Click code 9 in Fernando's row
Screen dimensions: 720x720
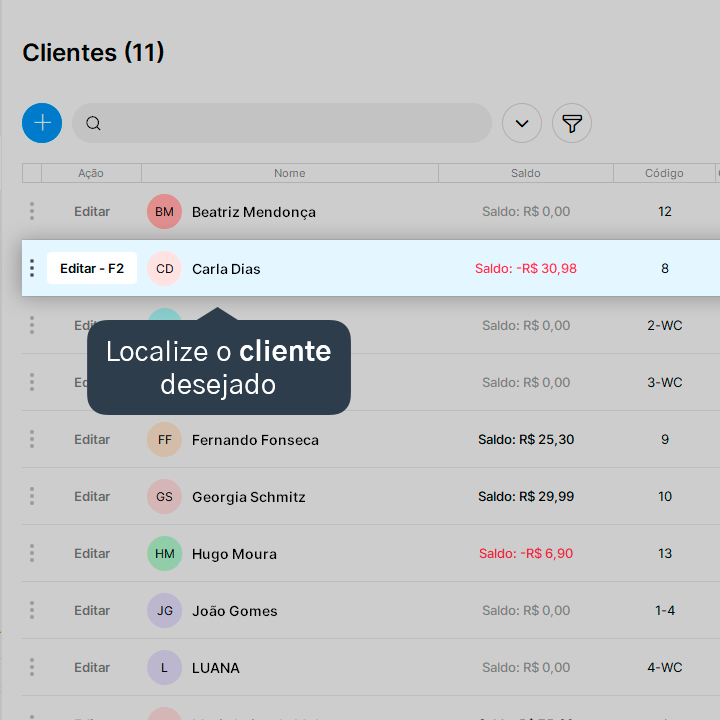point(664,439)
